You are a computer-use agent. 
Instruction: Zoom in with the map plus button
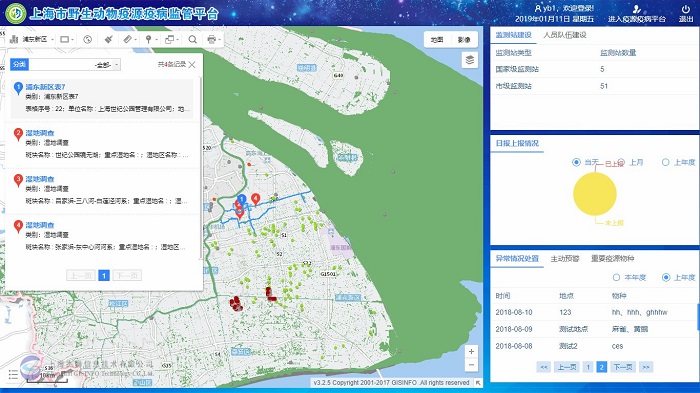(x=471, y=351)
